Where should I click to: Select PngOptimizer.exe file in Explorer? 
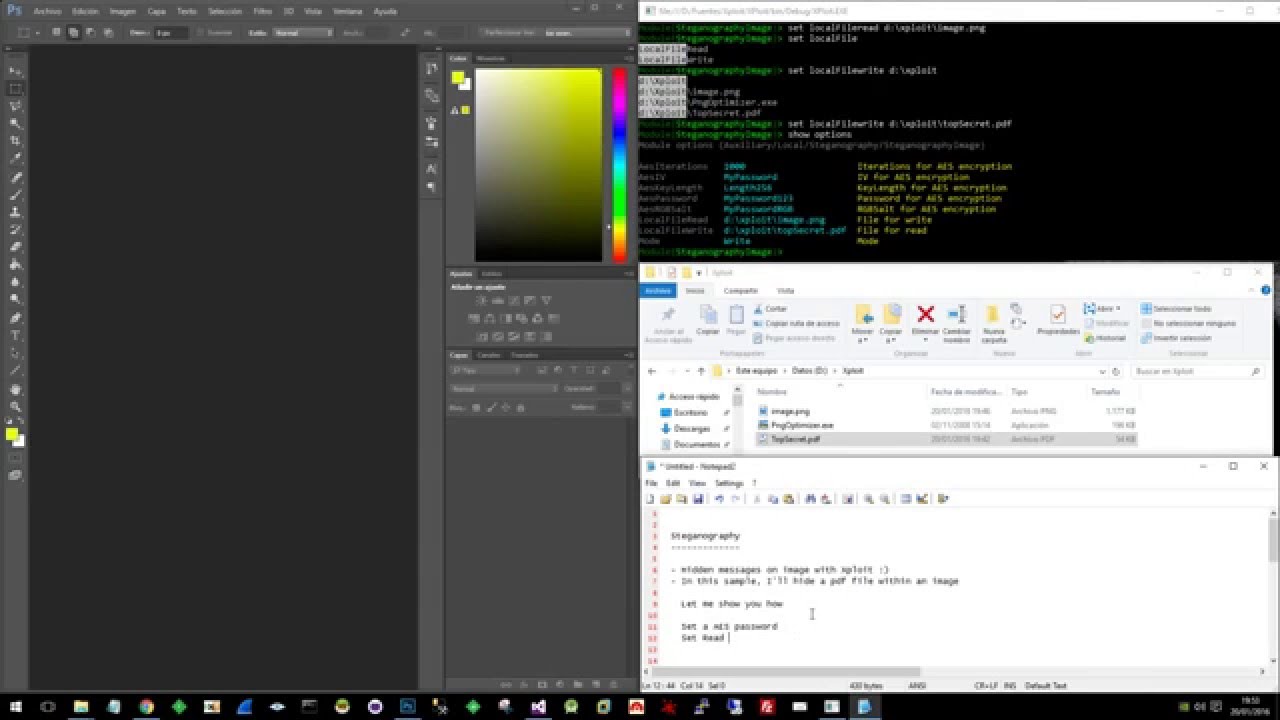point(946,425)
